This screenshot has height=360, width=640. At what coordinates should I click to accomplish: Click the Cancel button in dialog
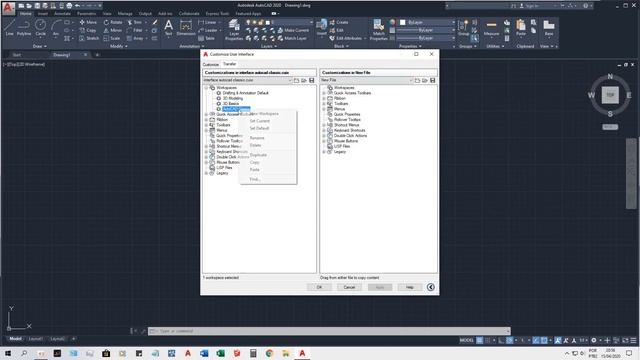click(349, 287)
